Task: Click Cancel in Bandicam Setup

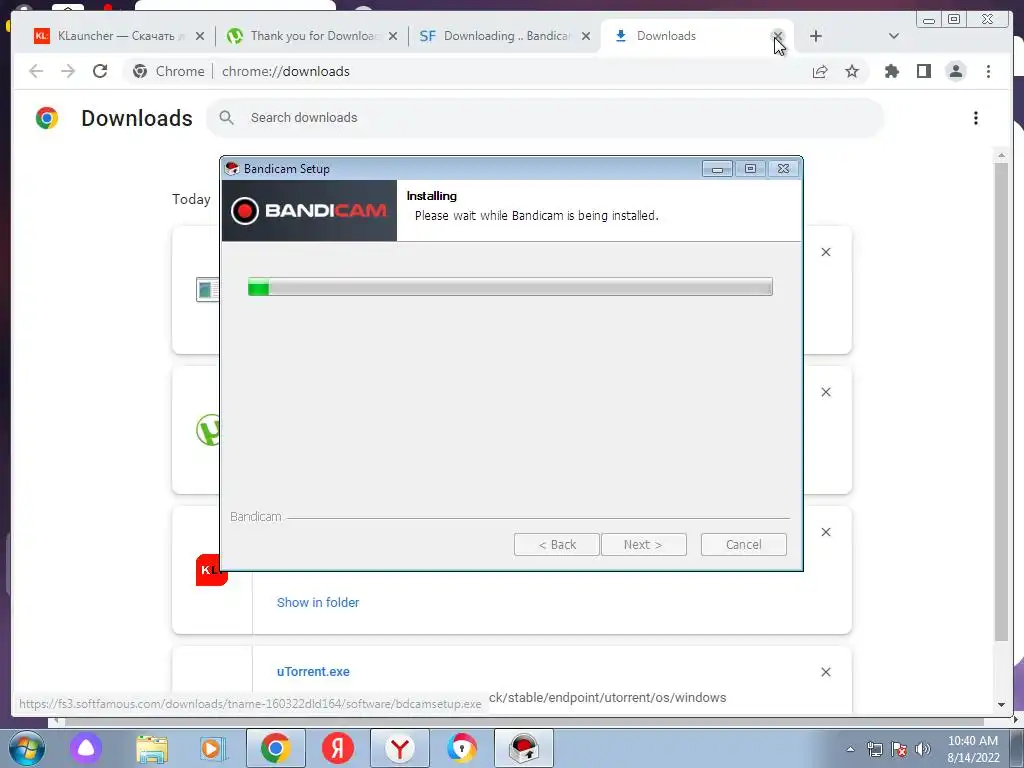Action: click(743, 545)
